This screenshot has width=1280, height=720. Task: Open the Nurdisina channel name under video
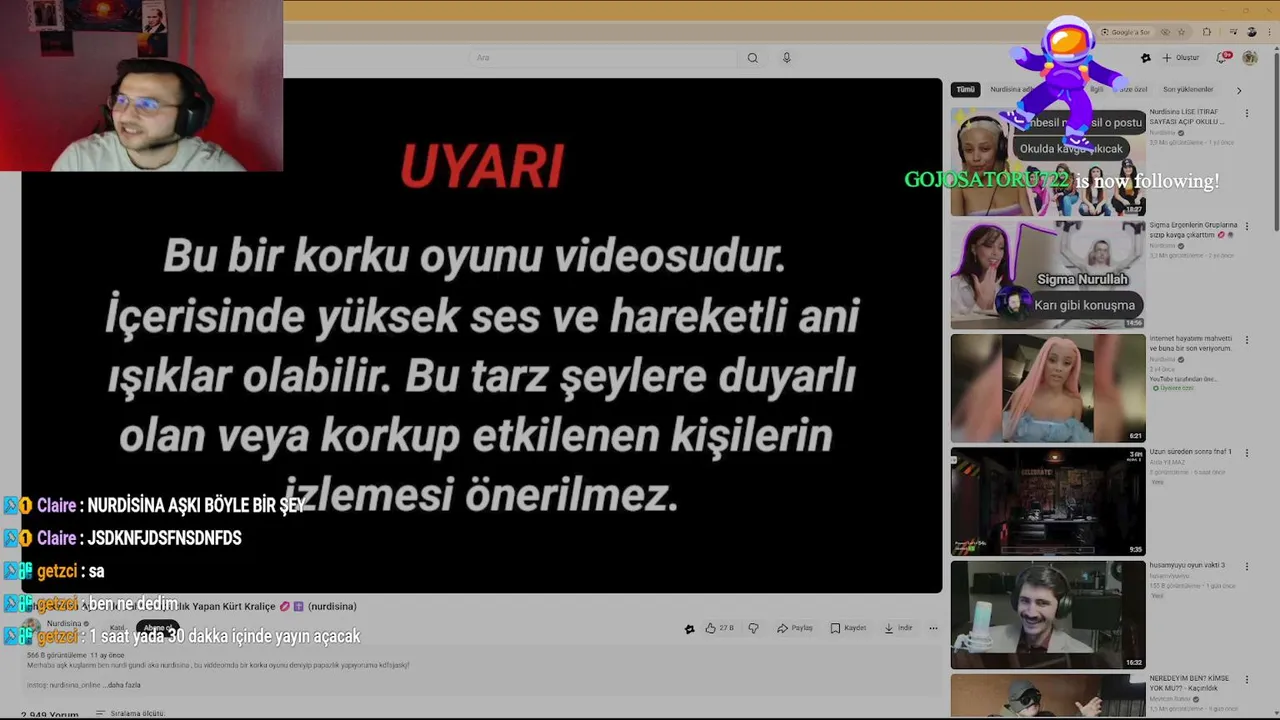[x=65, y=623]
